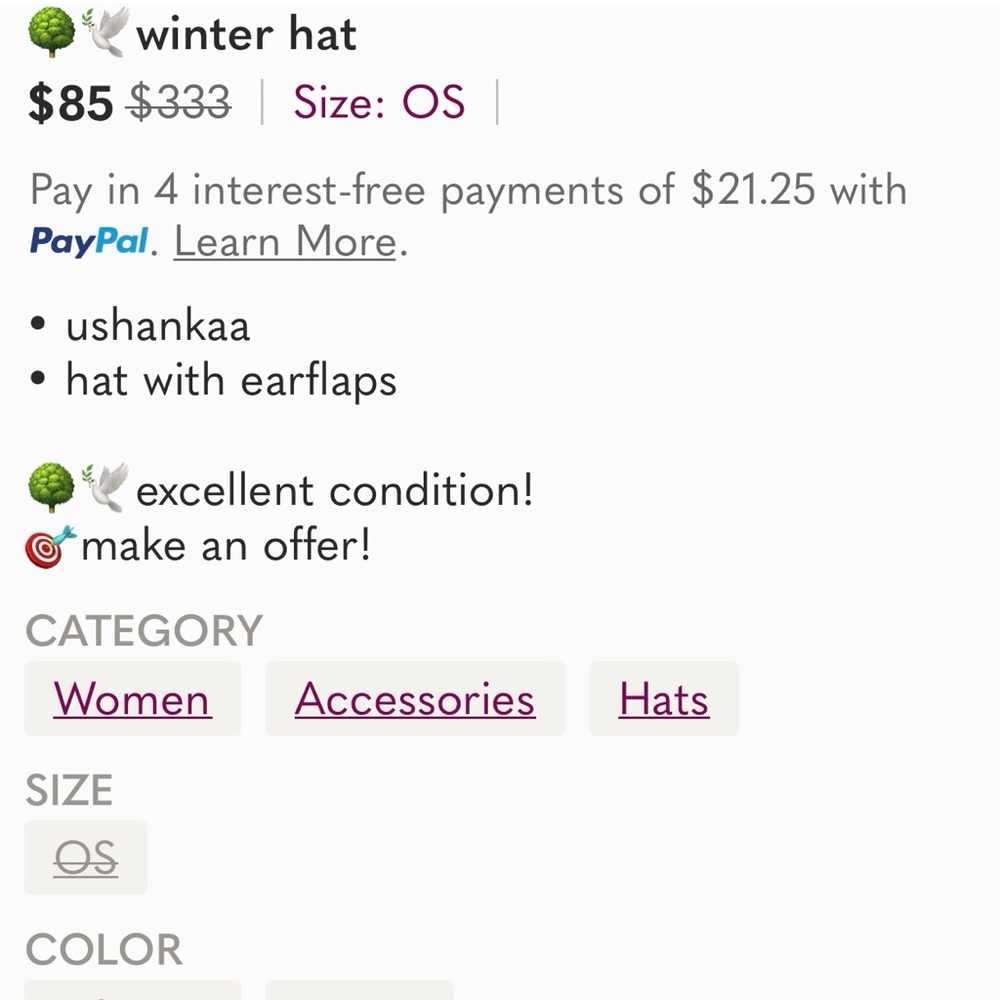Click the CATEGORY section heading
Screen dimensions: 1000x1000
coord(145,630)
